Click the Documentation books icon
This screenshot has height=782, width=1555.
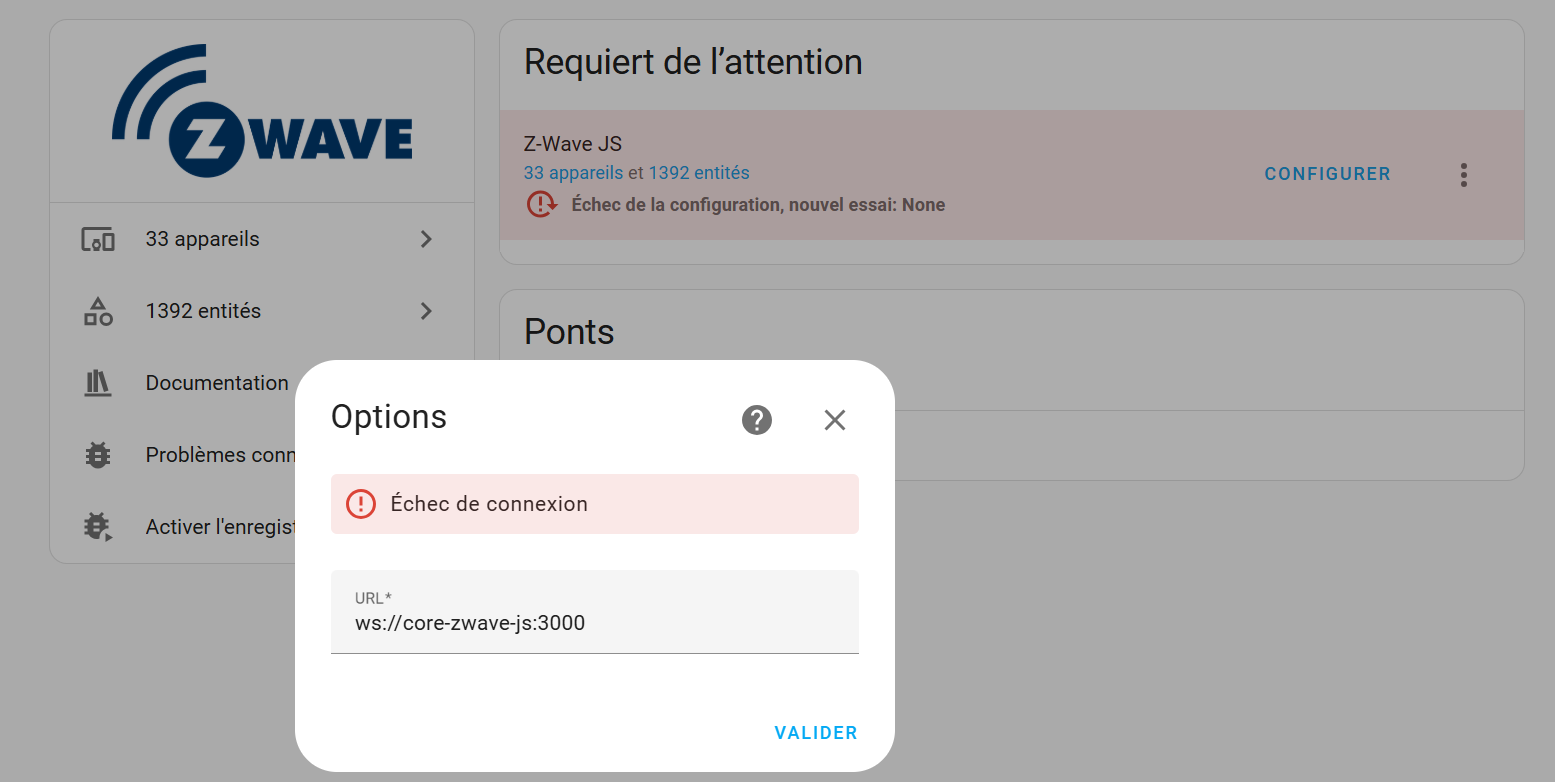point(98,383)
